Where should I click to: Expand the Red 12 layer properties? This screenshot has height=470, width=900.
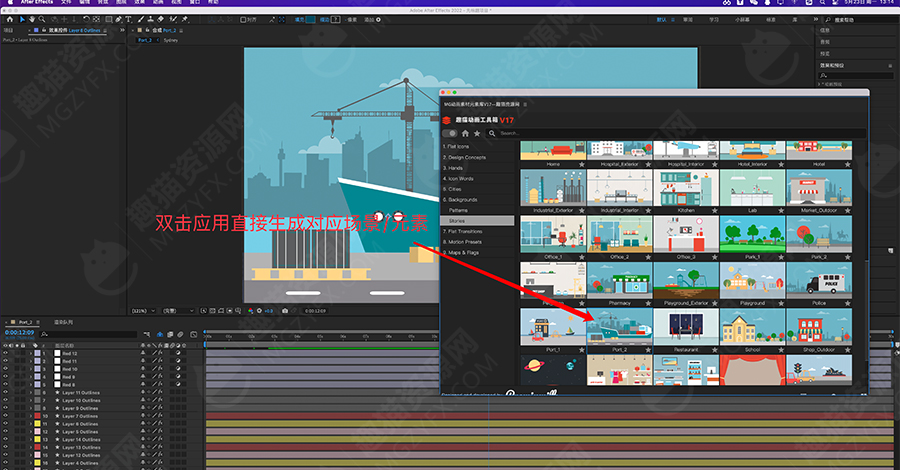[x=31, y=354]
